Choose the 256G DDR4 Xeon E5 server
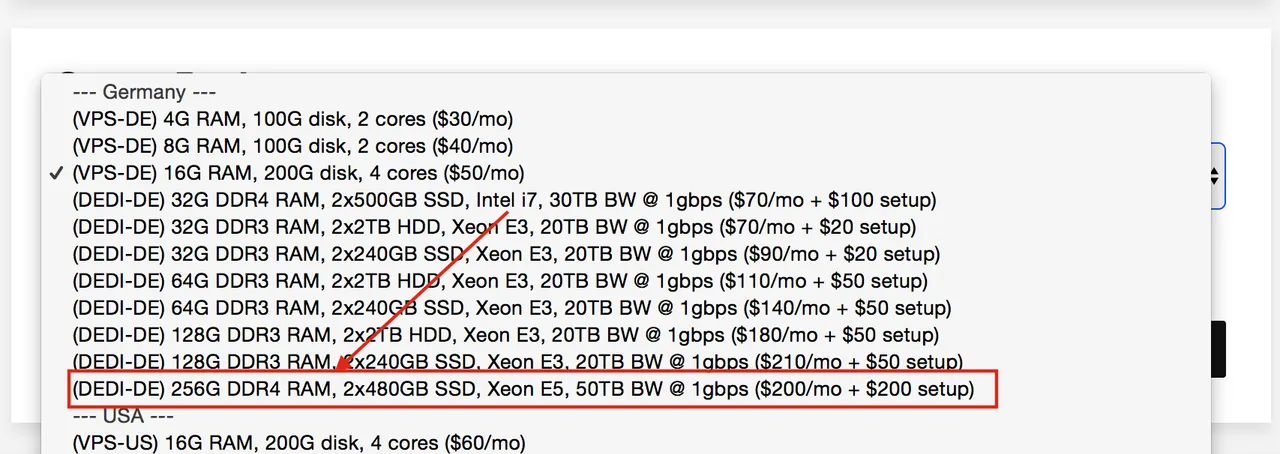The image size is (1280, 454). [x=523, y=388]
